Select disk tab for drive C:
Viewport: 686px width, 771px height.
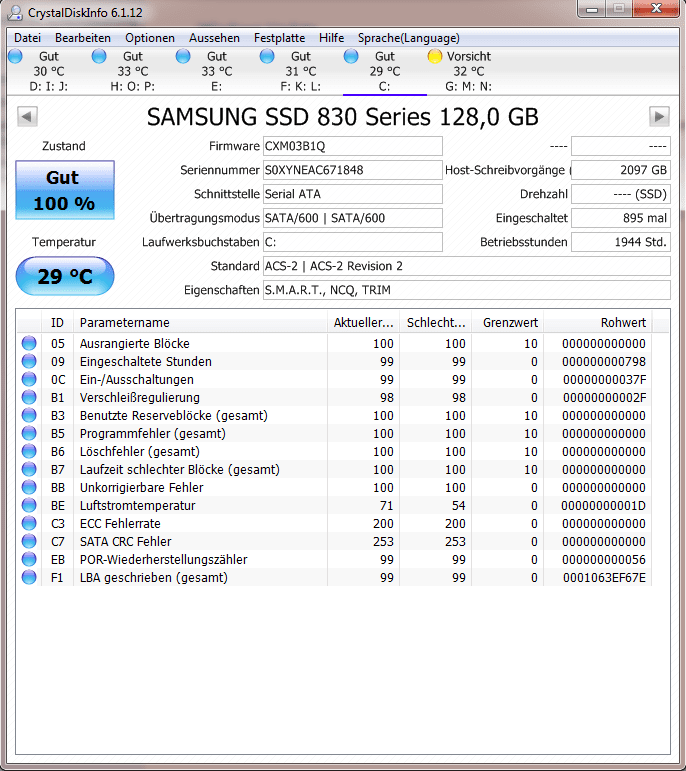coord(385,71)
